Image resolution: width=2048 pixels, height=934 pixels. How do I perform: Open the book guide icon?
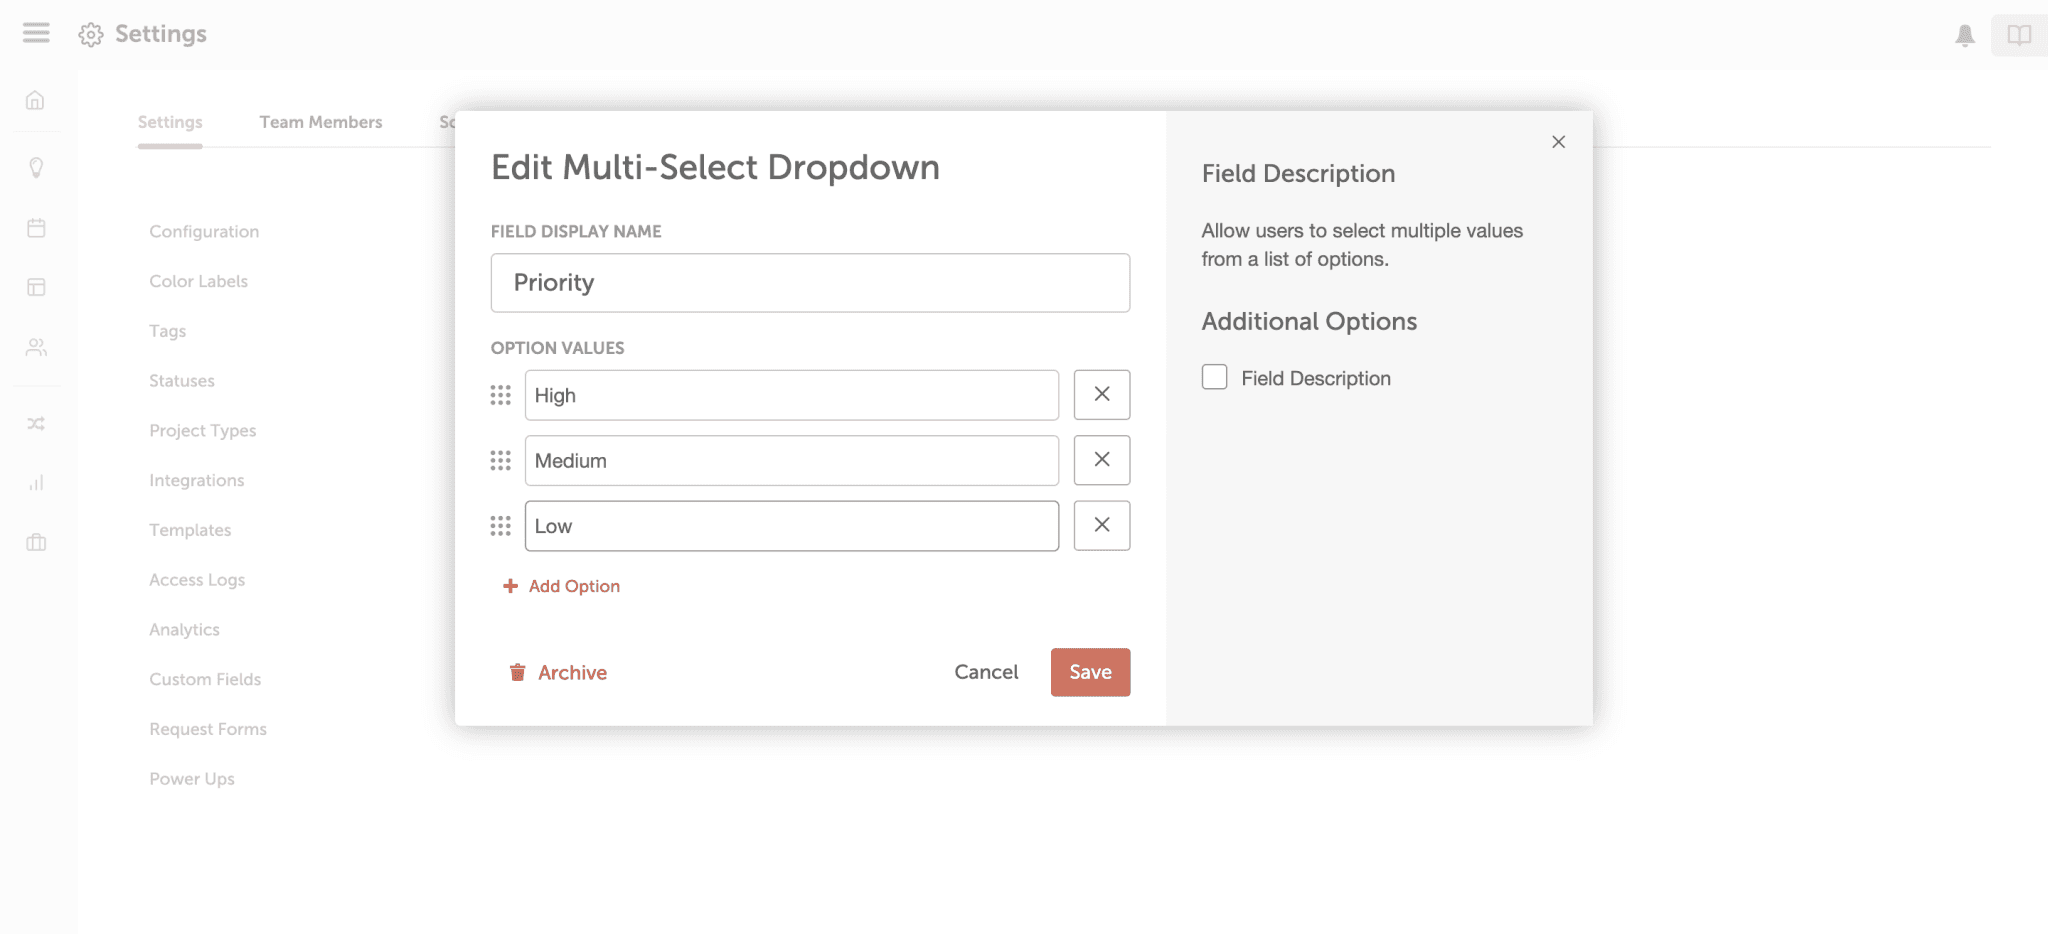(x=2018, y=35)
